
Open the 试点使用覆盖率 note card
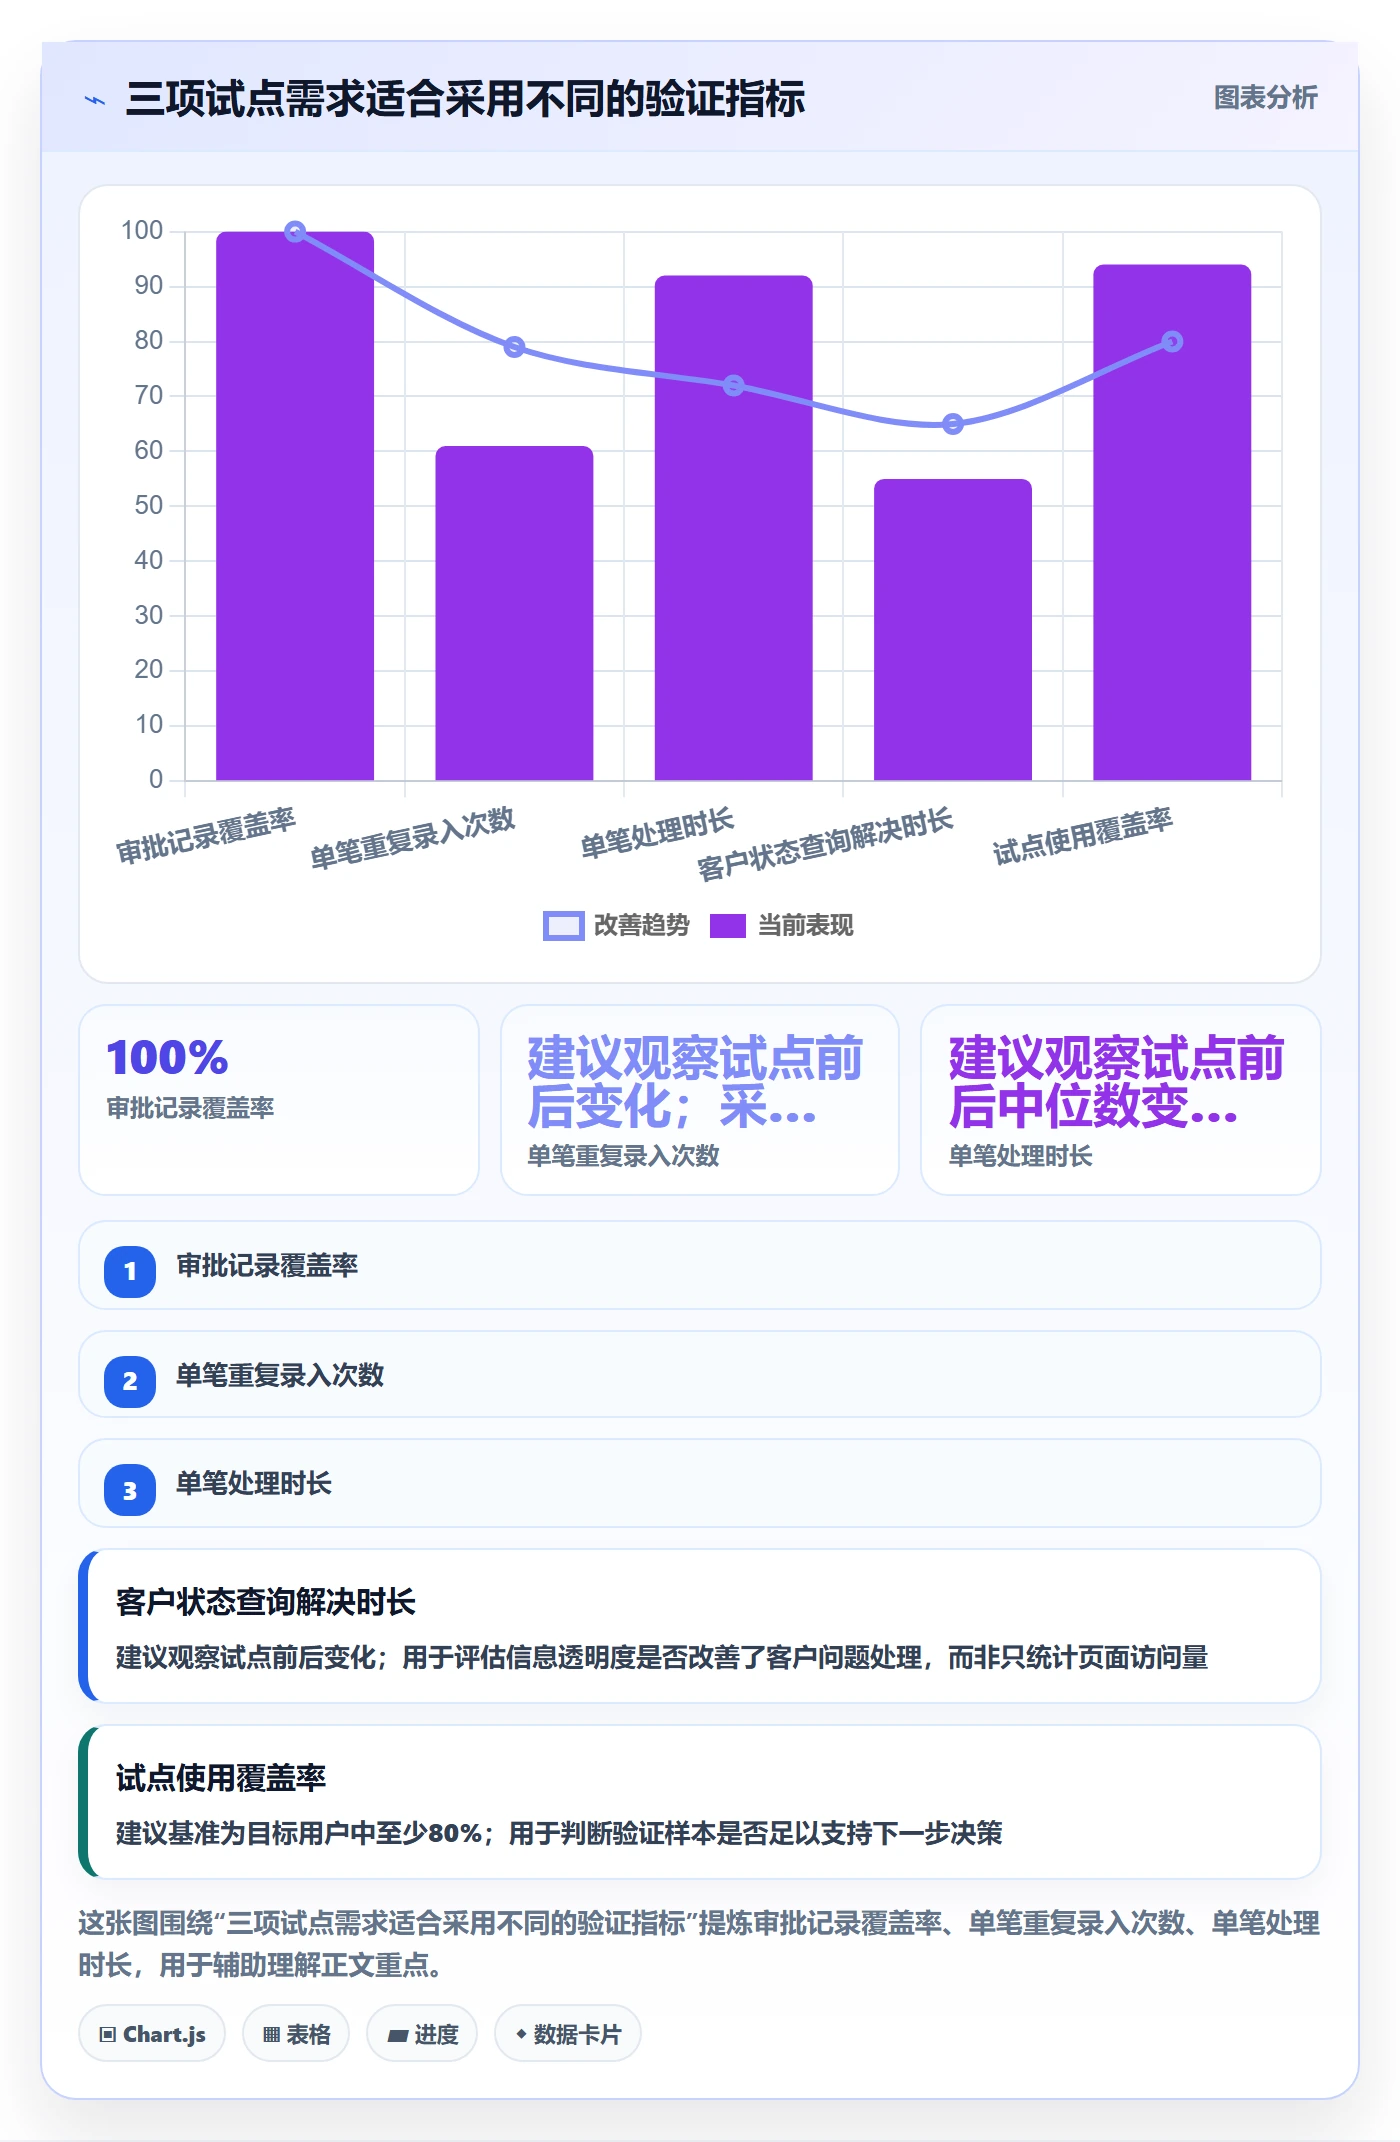point(700,1802)
